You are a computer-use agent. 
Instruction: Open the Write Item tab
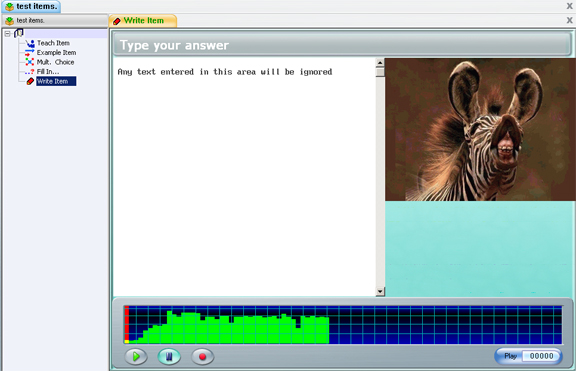[x=143, y=21]
